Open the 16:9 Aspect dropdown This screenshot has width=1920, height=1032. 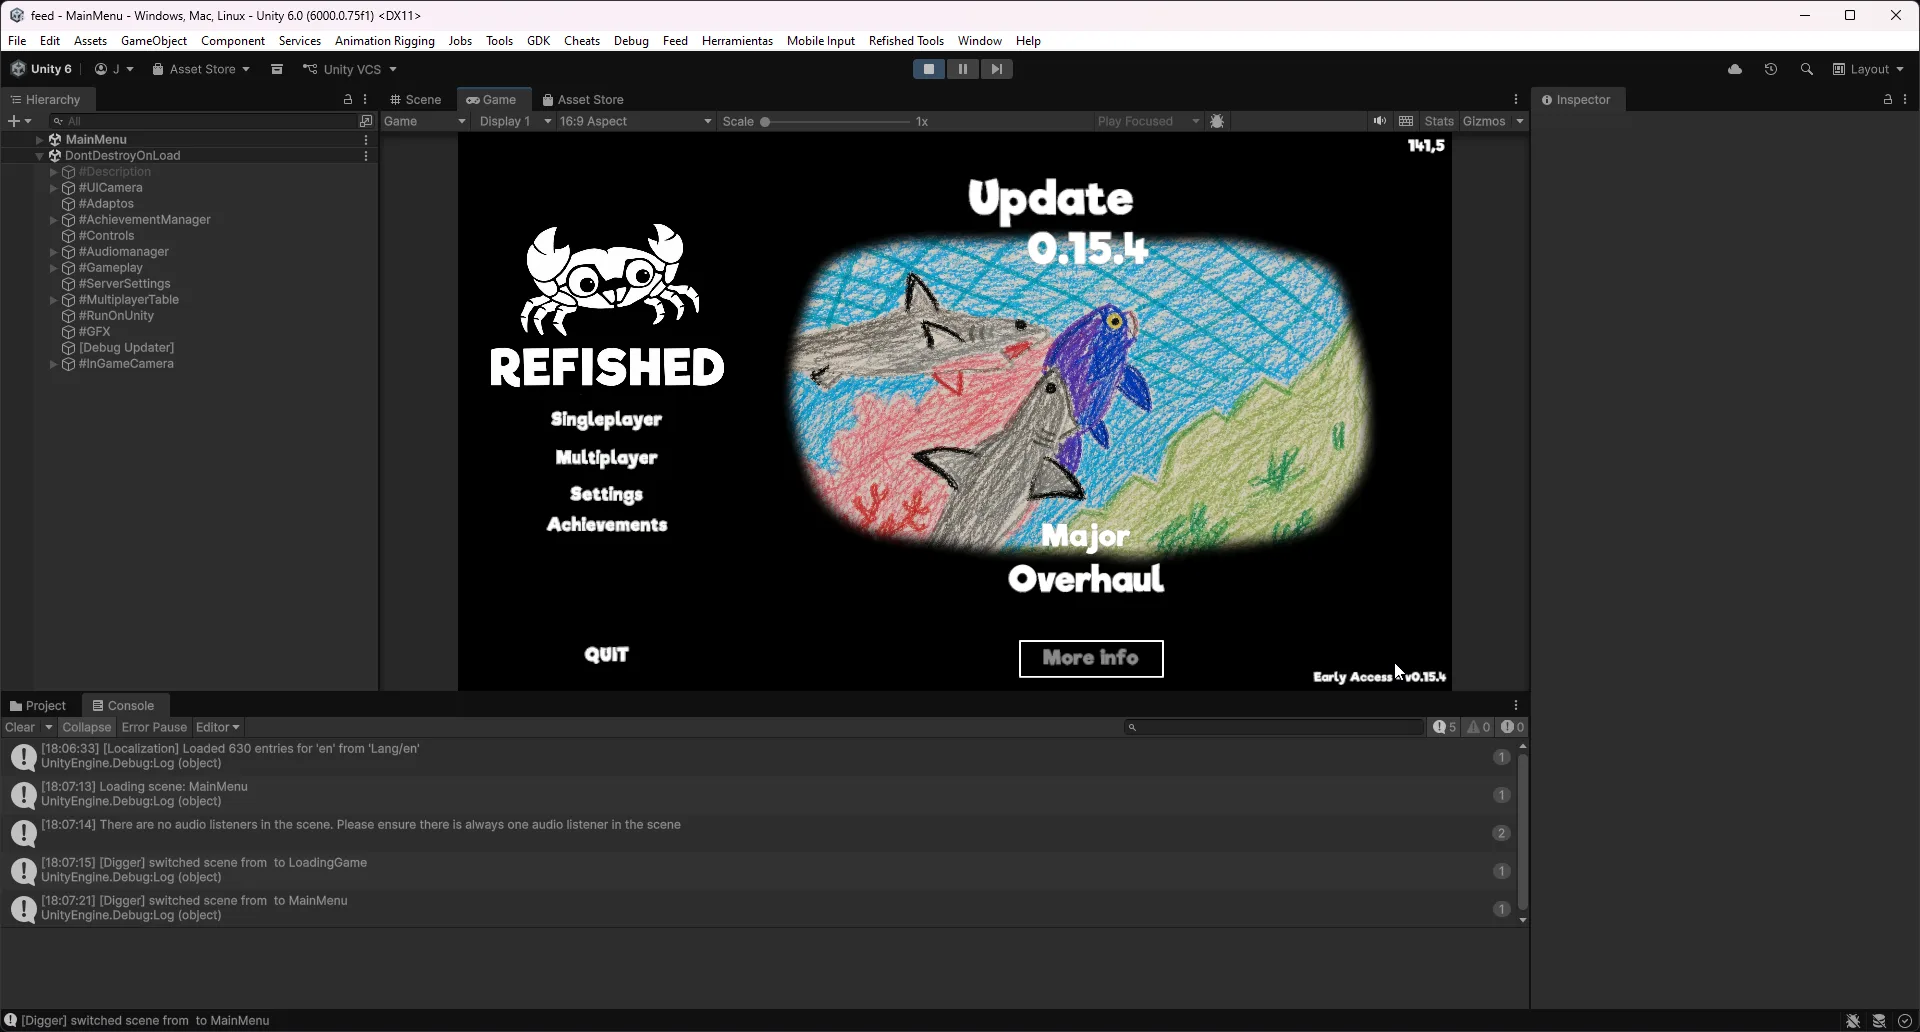[636, 121]
